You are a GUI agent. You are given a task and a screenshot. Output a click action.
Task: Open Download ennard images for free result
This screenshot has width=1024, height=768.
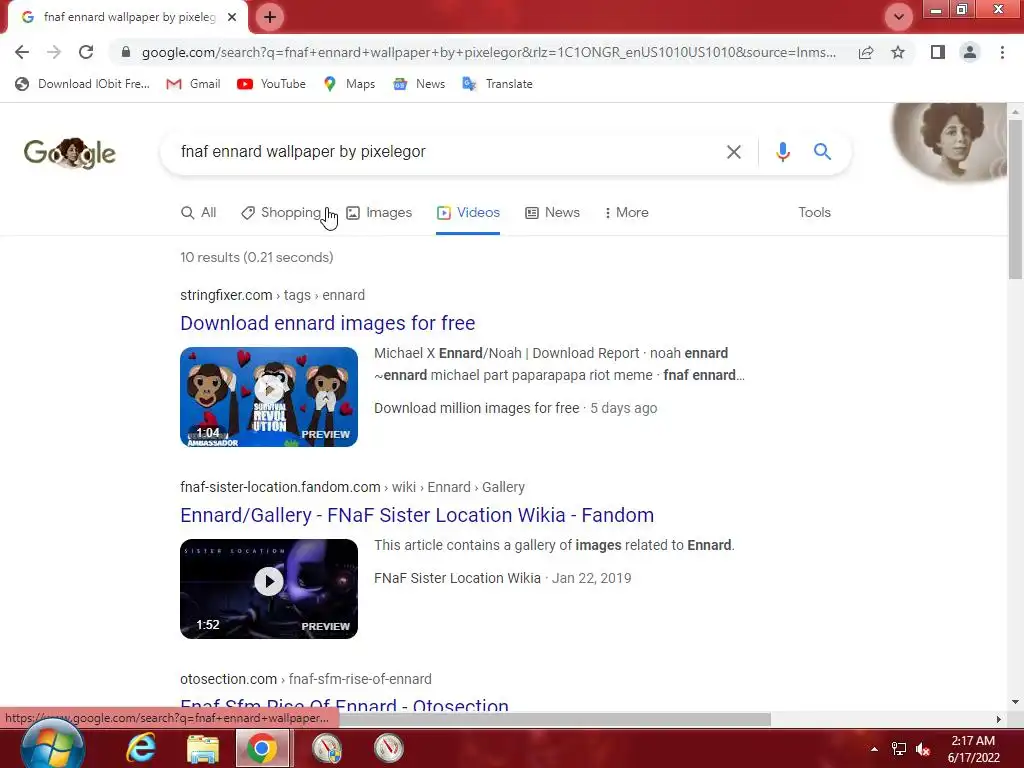(x=328, y=323)
